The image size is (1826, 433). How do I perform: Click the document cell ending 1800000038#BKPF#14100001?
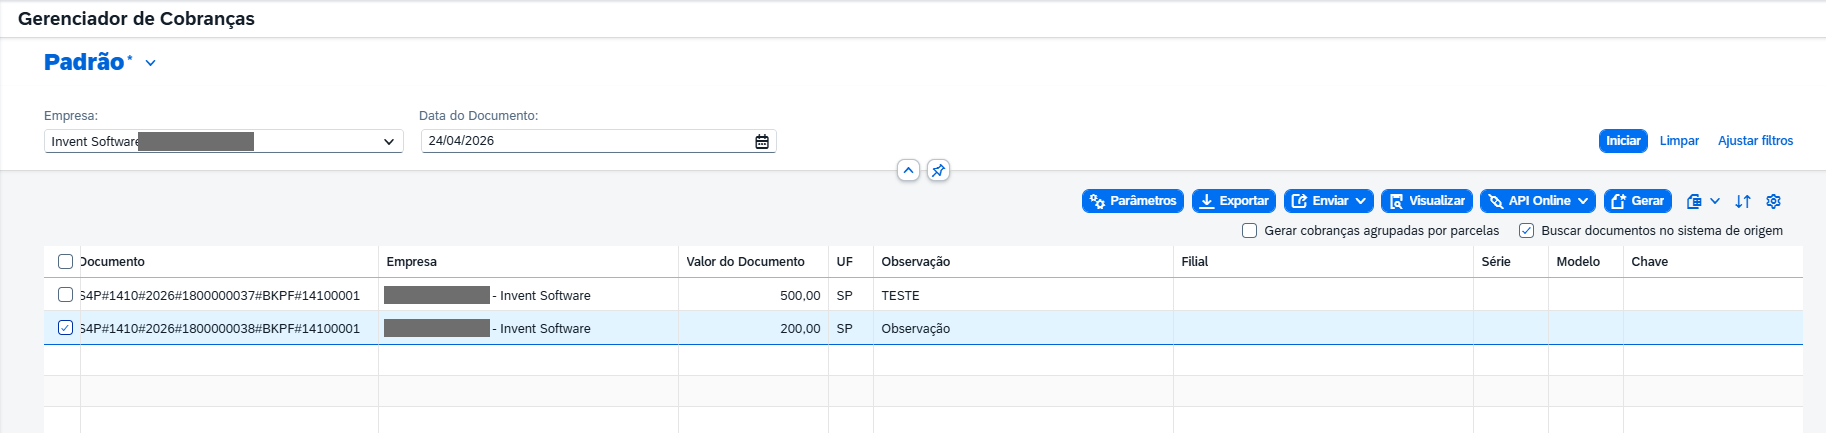(229, 328)
